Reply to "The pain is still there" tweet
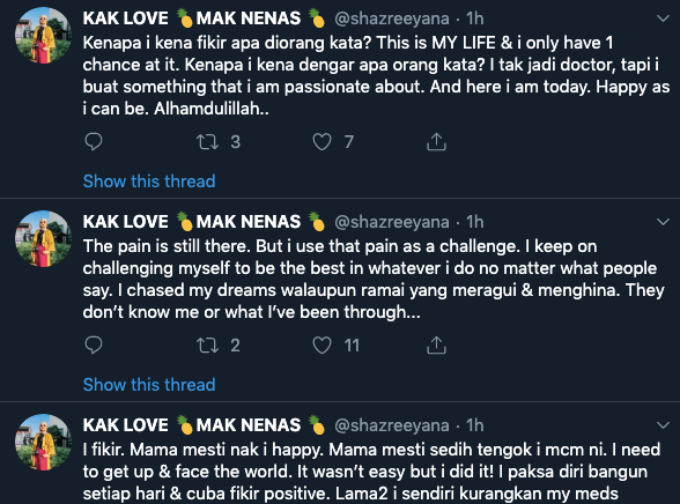Screen dimensions: 680x504 (x=93, y=345)
